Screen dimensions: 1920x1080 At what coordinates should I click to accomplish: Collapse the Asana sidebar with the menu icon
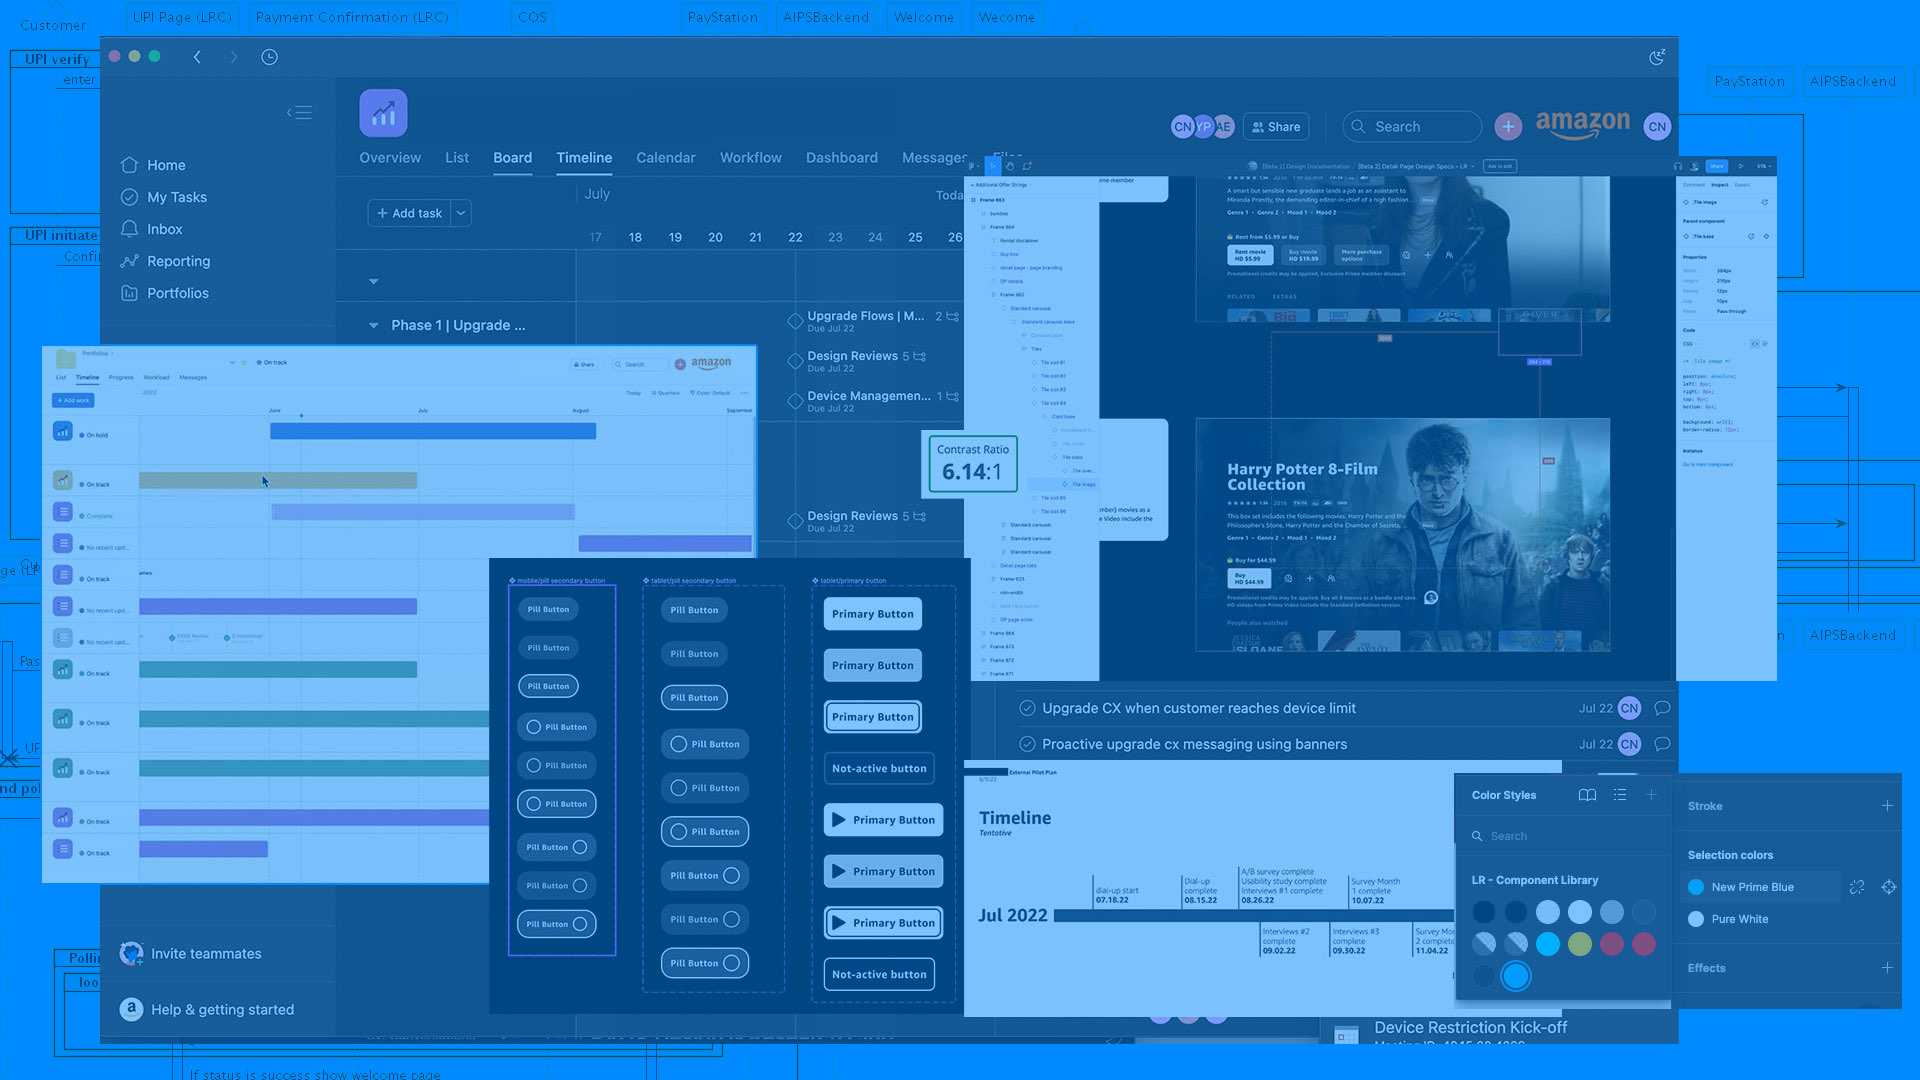299,112
